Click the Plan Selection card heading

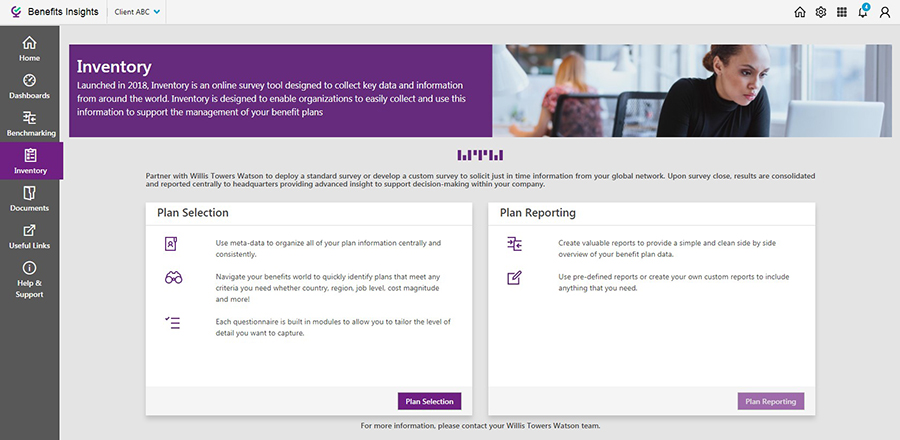pos(193,213)
